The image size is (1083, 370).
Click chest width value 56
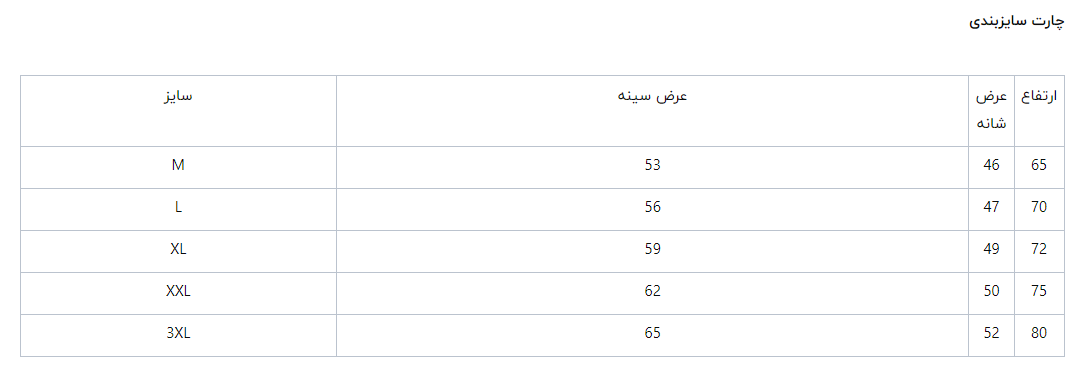point(653,207)
